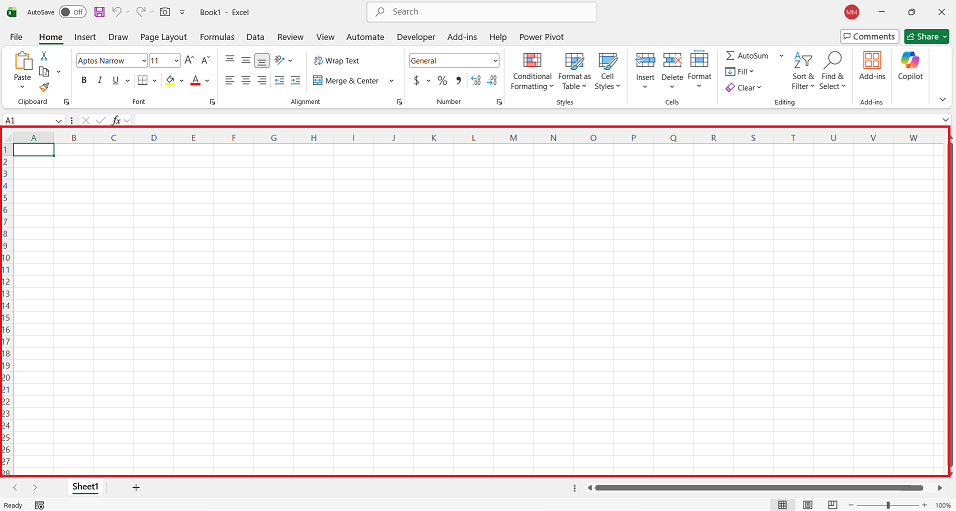Click Merge & Center
This screenshot has height=511, width=956.
346,80
